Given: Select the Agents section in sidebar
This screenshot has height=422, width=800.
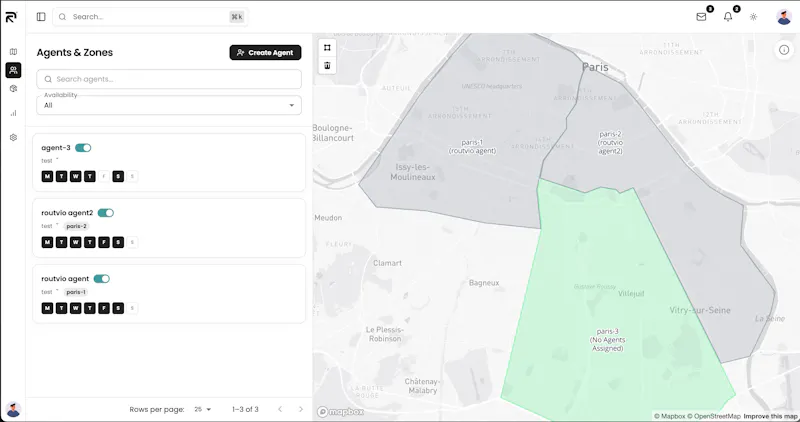Looking at the screenshot, I should [13, 70].
